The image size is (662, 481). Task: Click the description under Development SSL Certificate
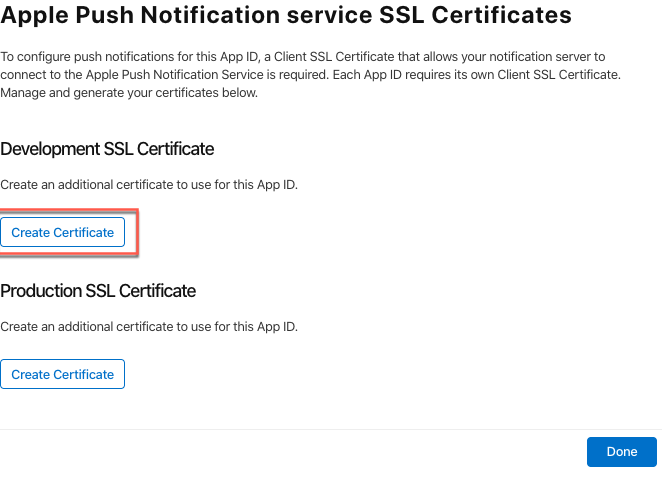tap(149, 185)
